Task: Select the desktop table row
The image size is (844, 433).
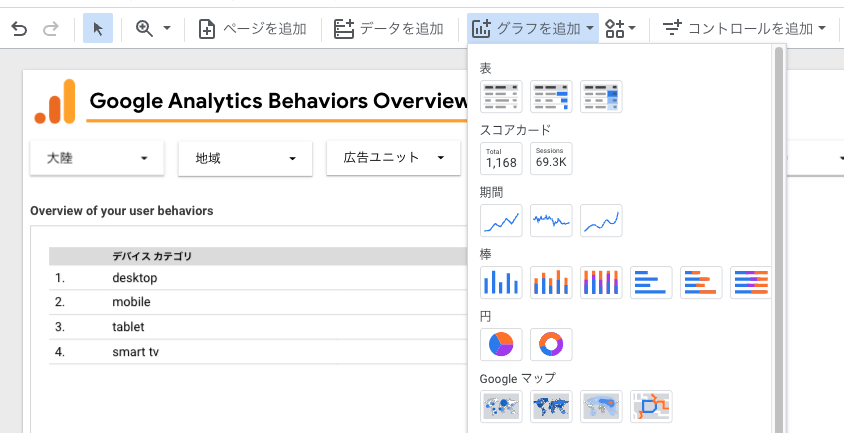Action: (258, 278)
